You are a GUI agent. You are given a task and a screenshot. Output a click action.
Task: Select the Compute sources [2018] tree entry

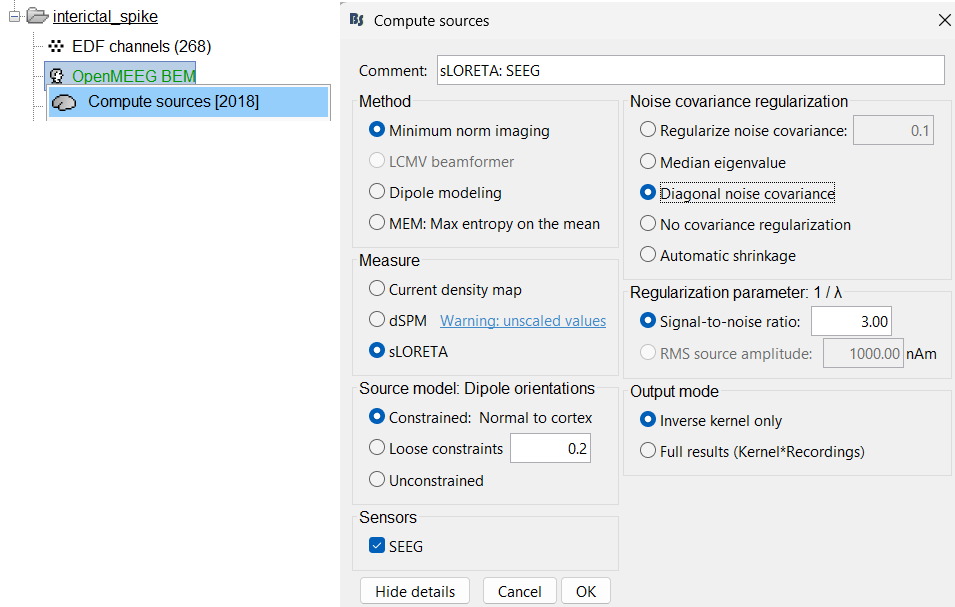pyautogui.click(x=172, y=102)
